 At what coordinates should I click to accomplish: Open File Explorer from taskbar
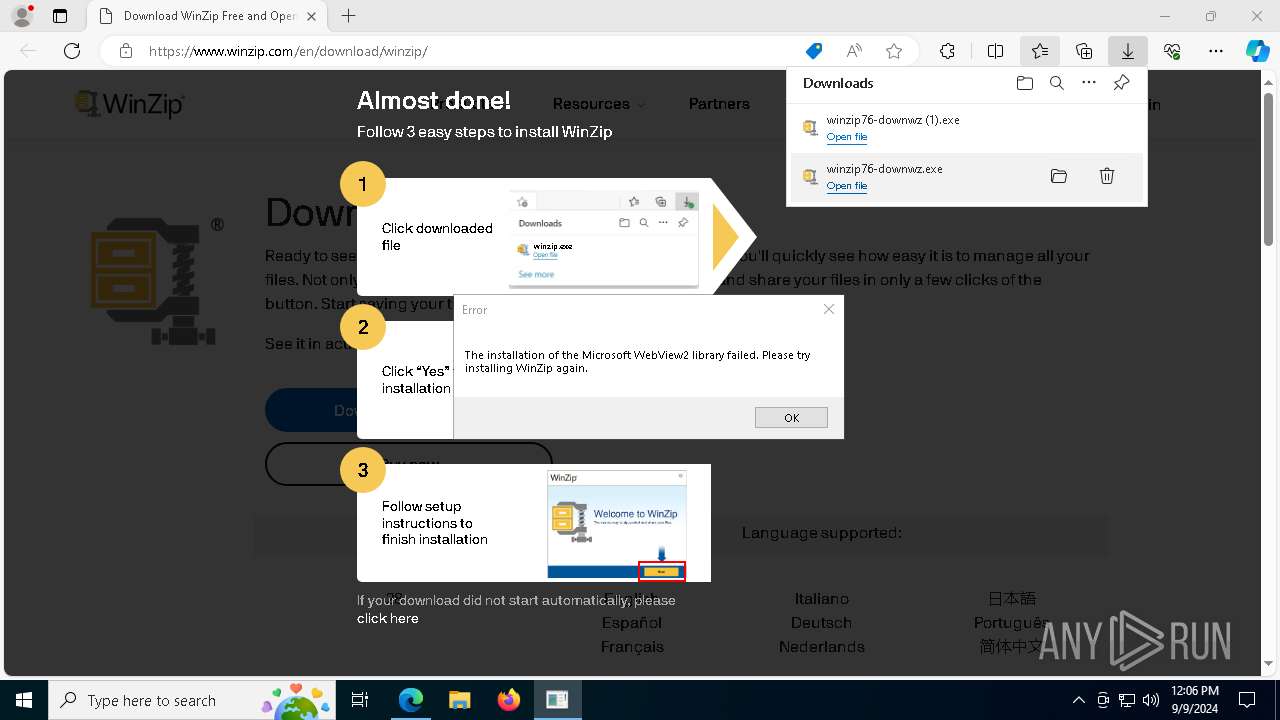coord(460,700)
